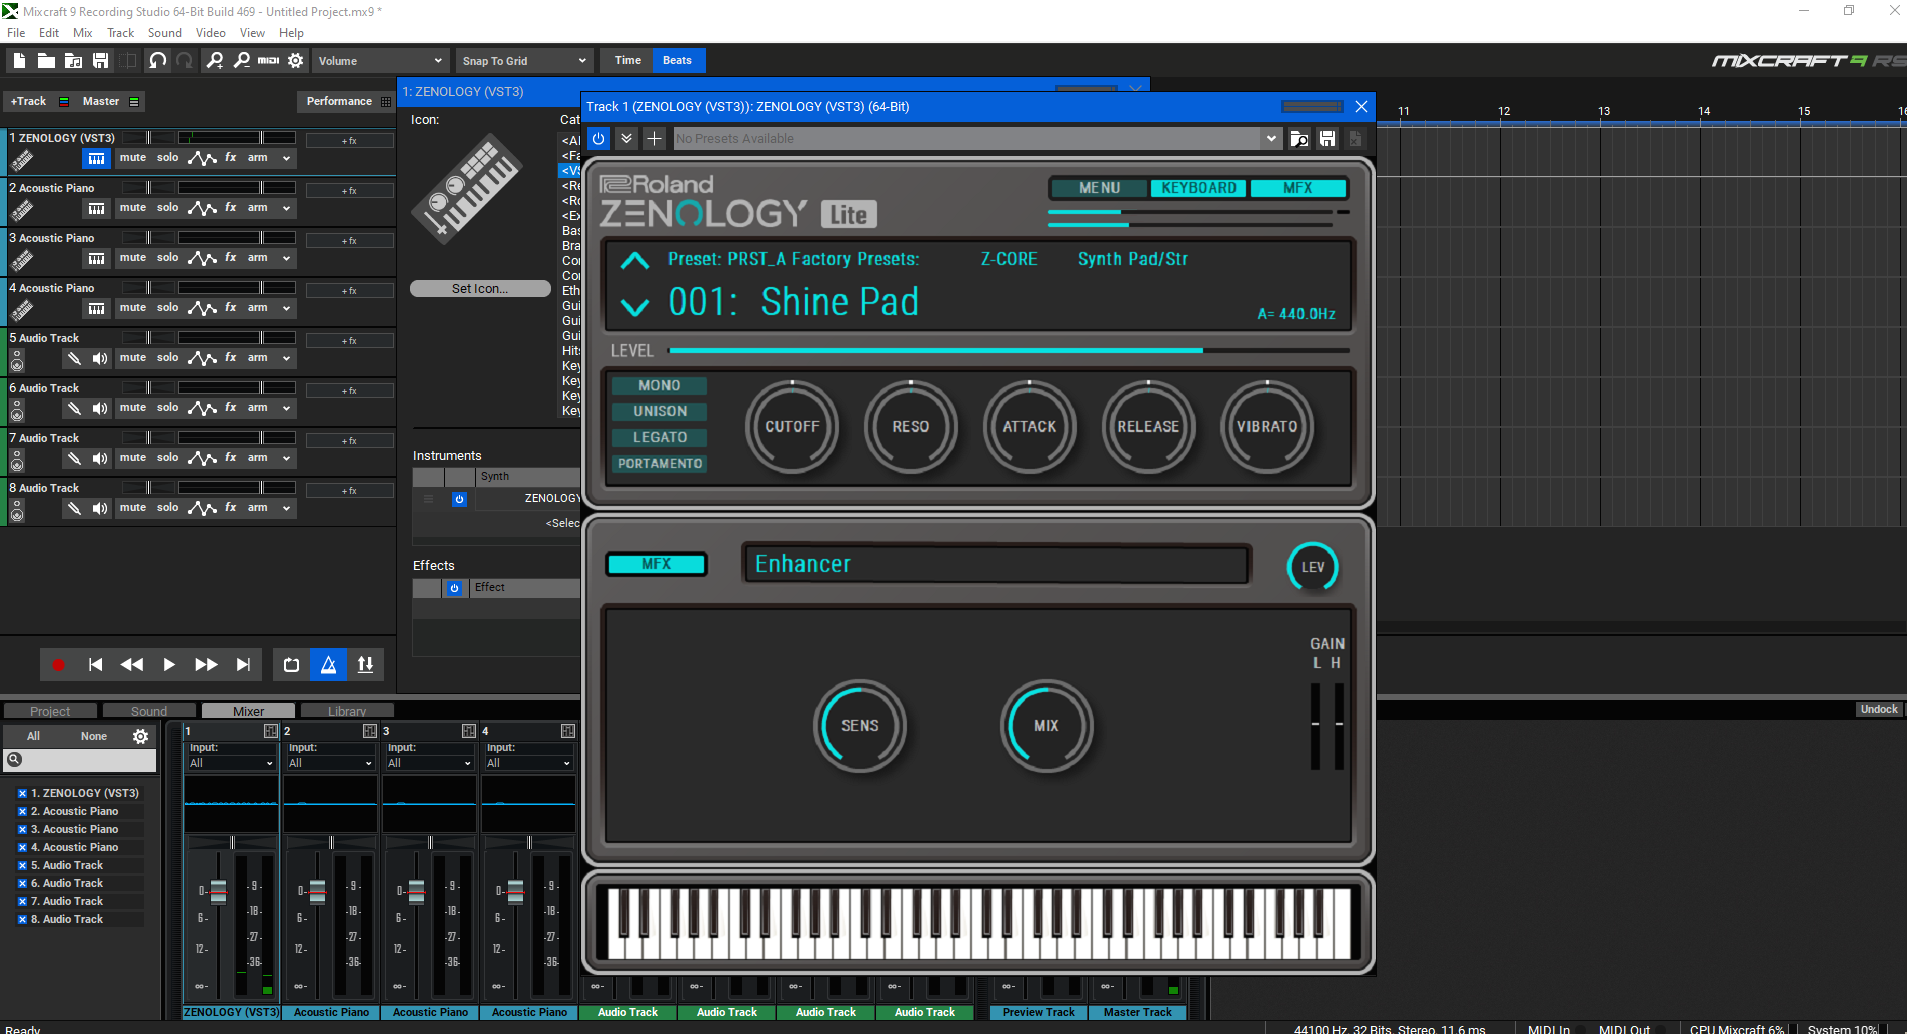Open mixer track list settings gear

click(x=140, y=736)
